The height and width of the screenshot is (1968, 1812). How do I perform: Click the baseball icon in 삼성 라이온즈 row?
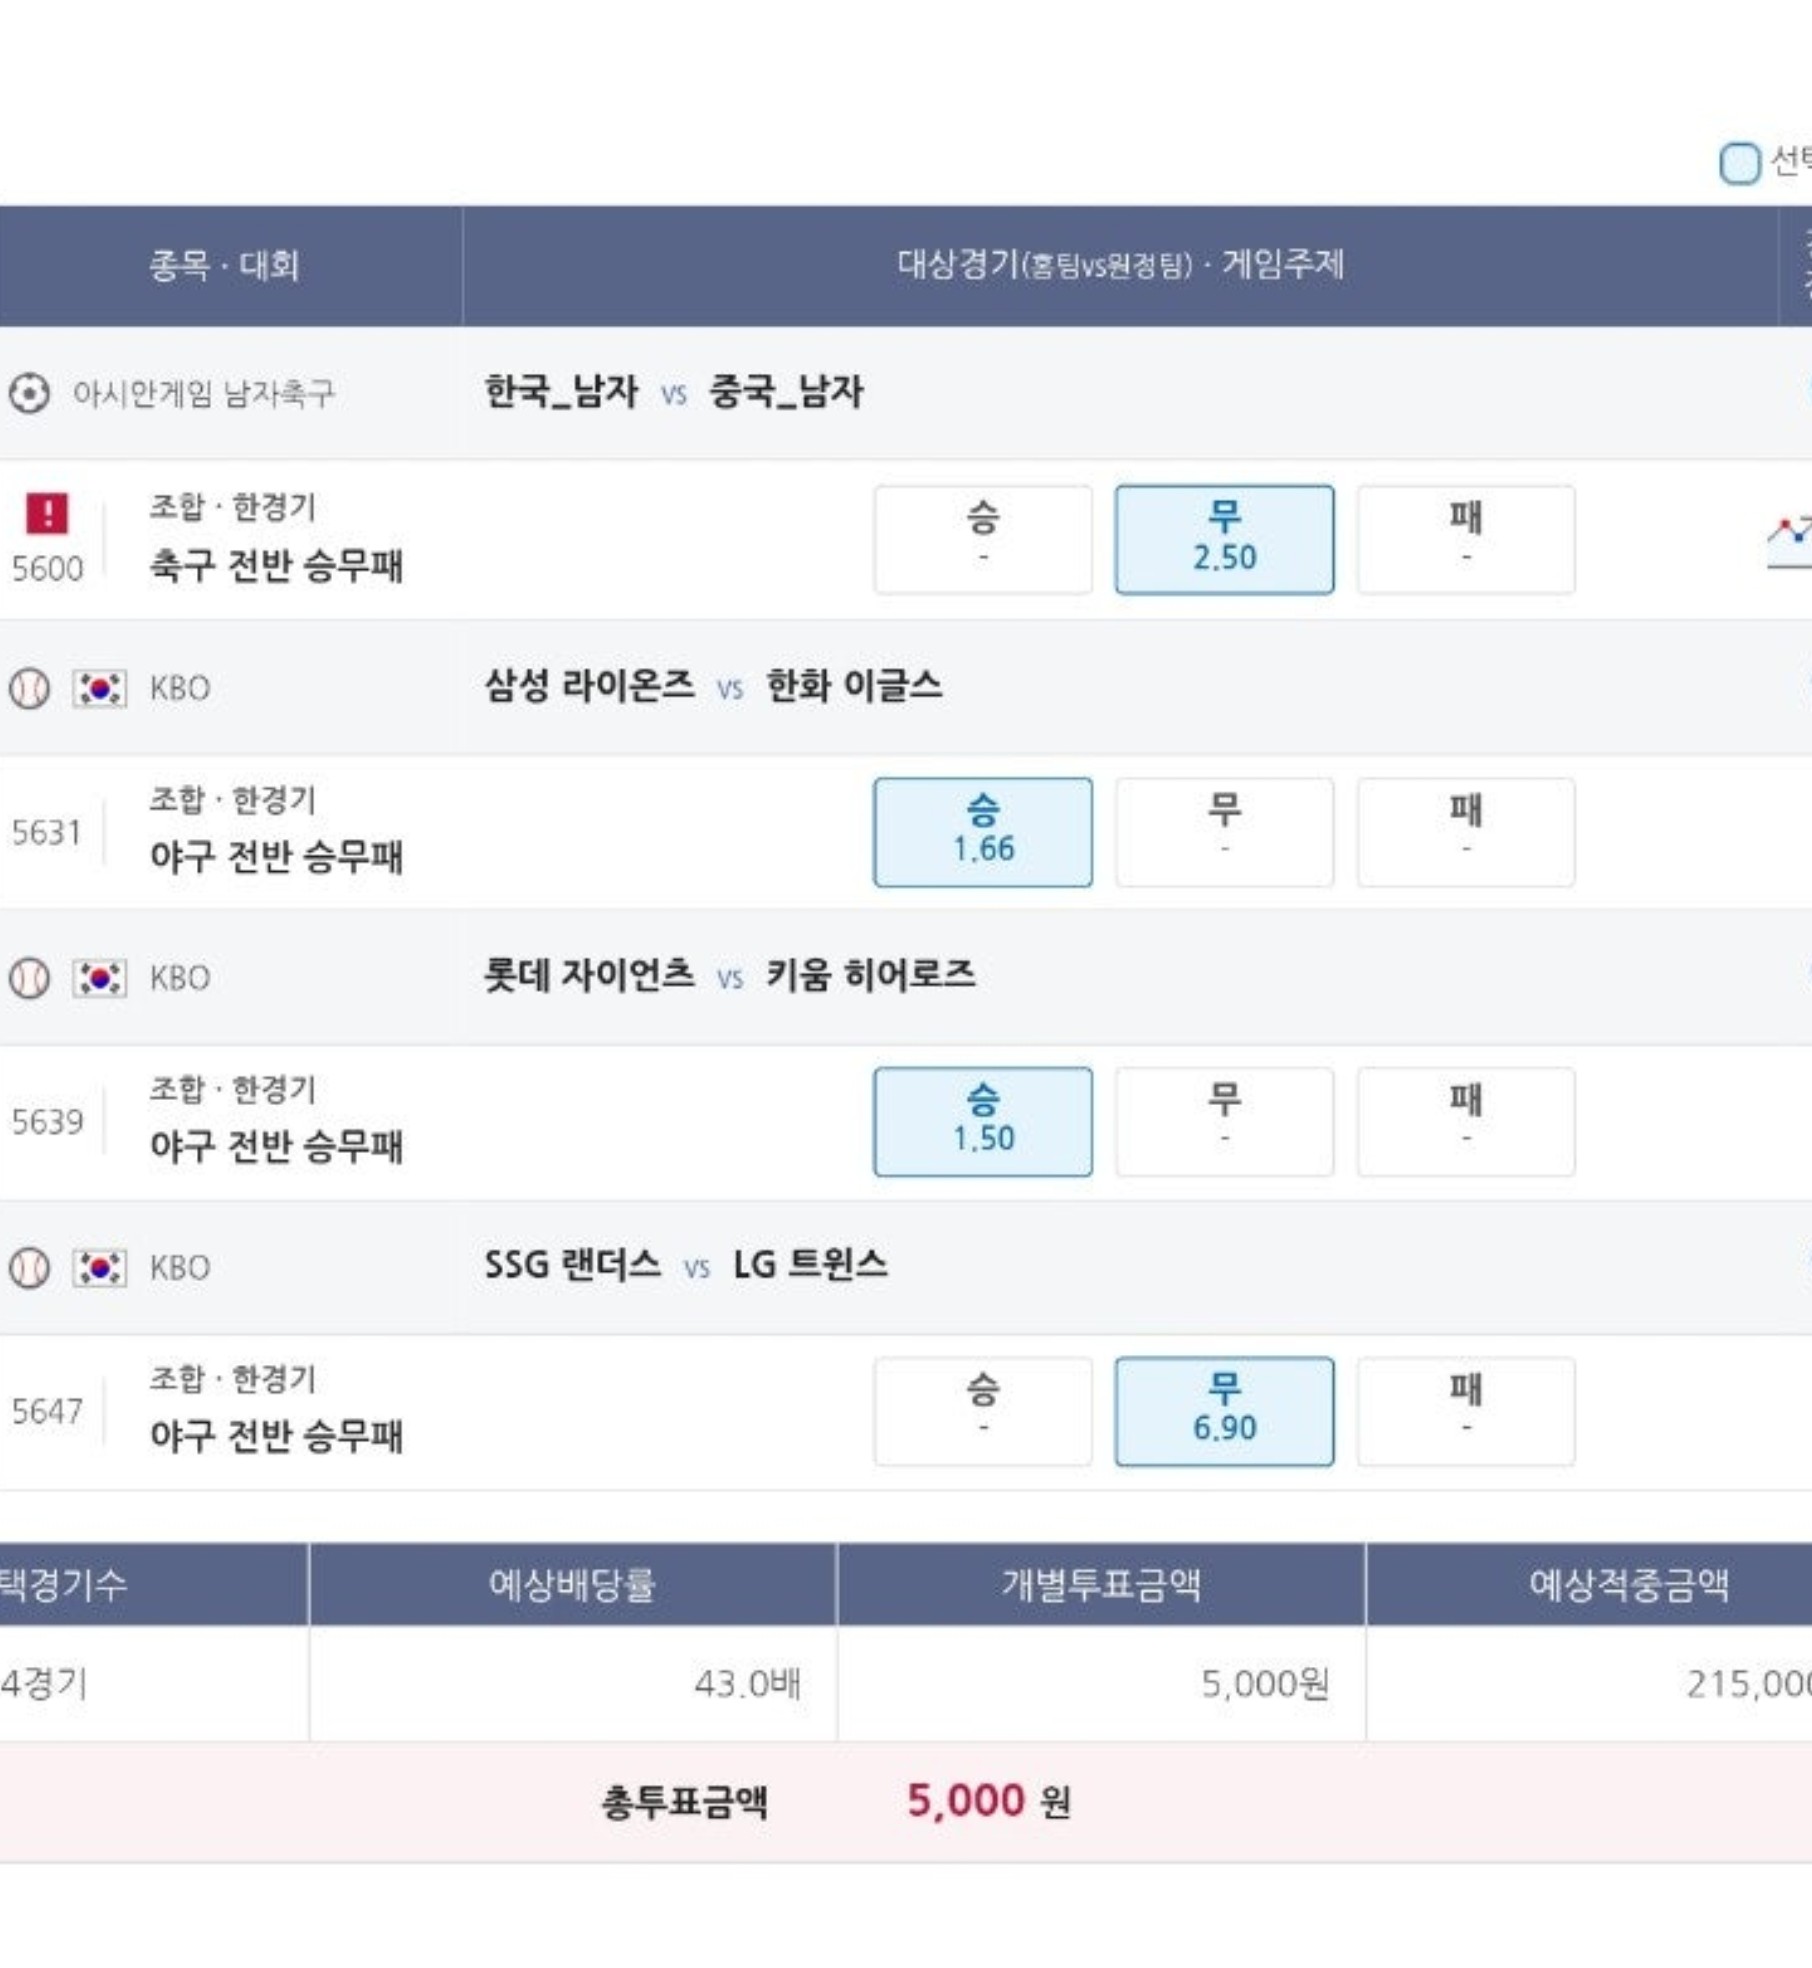[x=29, y=688]
